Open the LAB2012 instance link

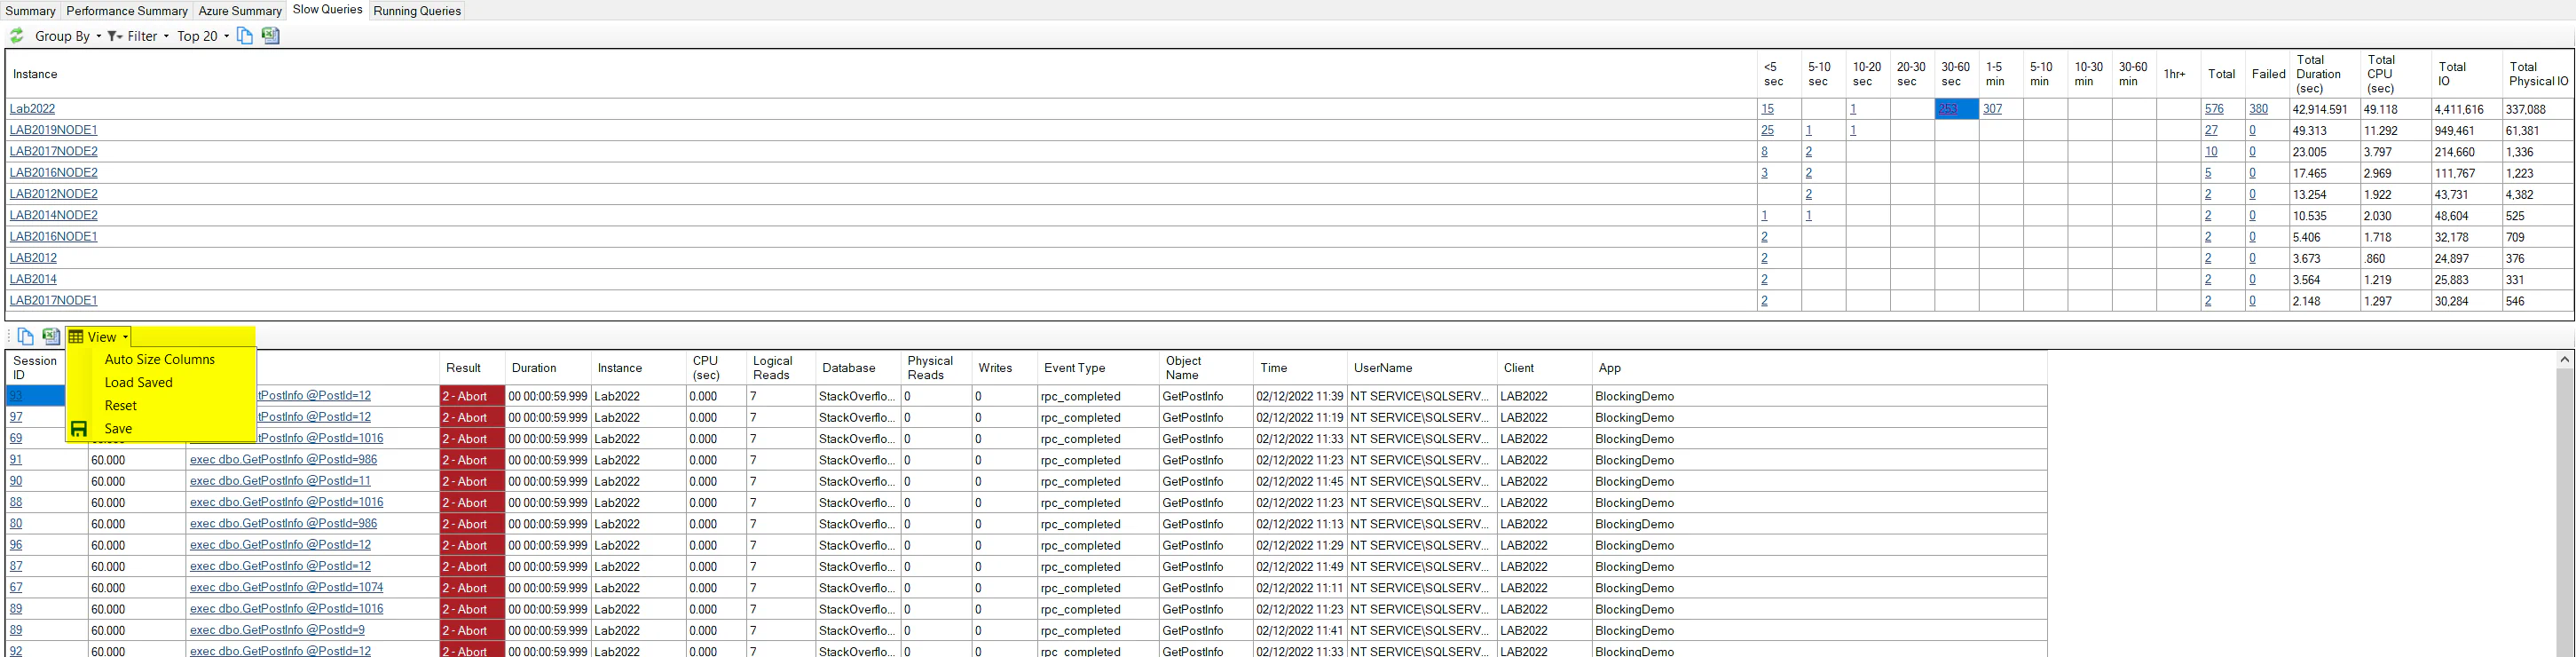[x=33, y=258]
